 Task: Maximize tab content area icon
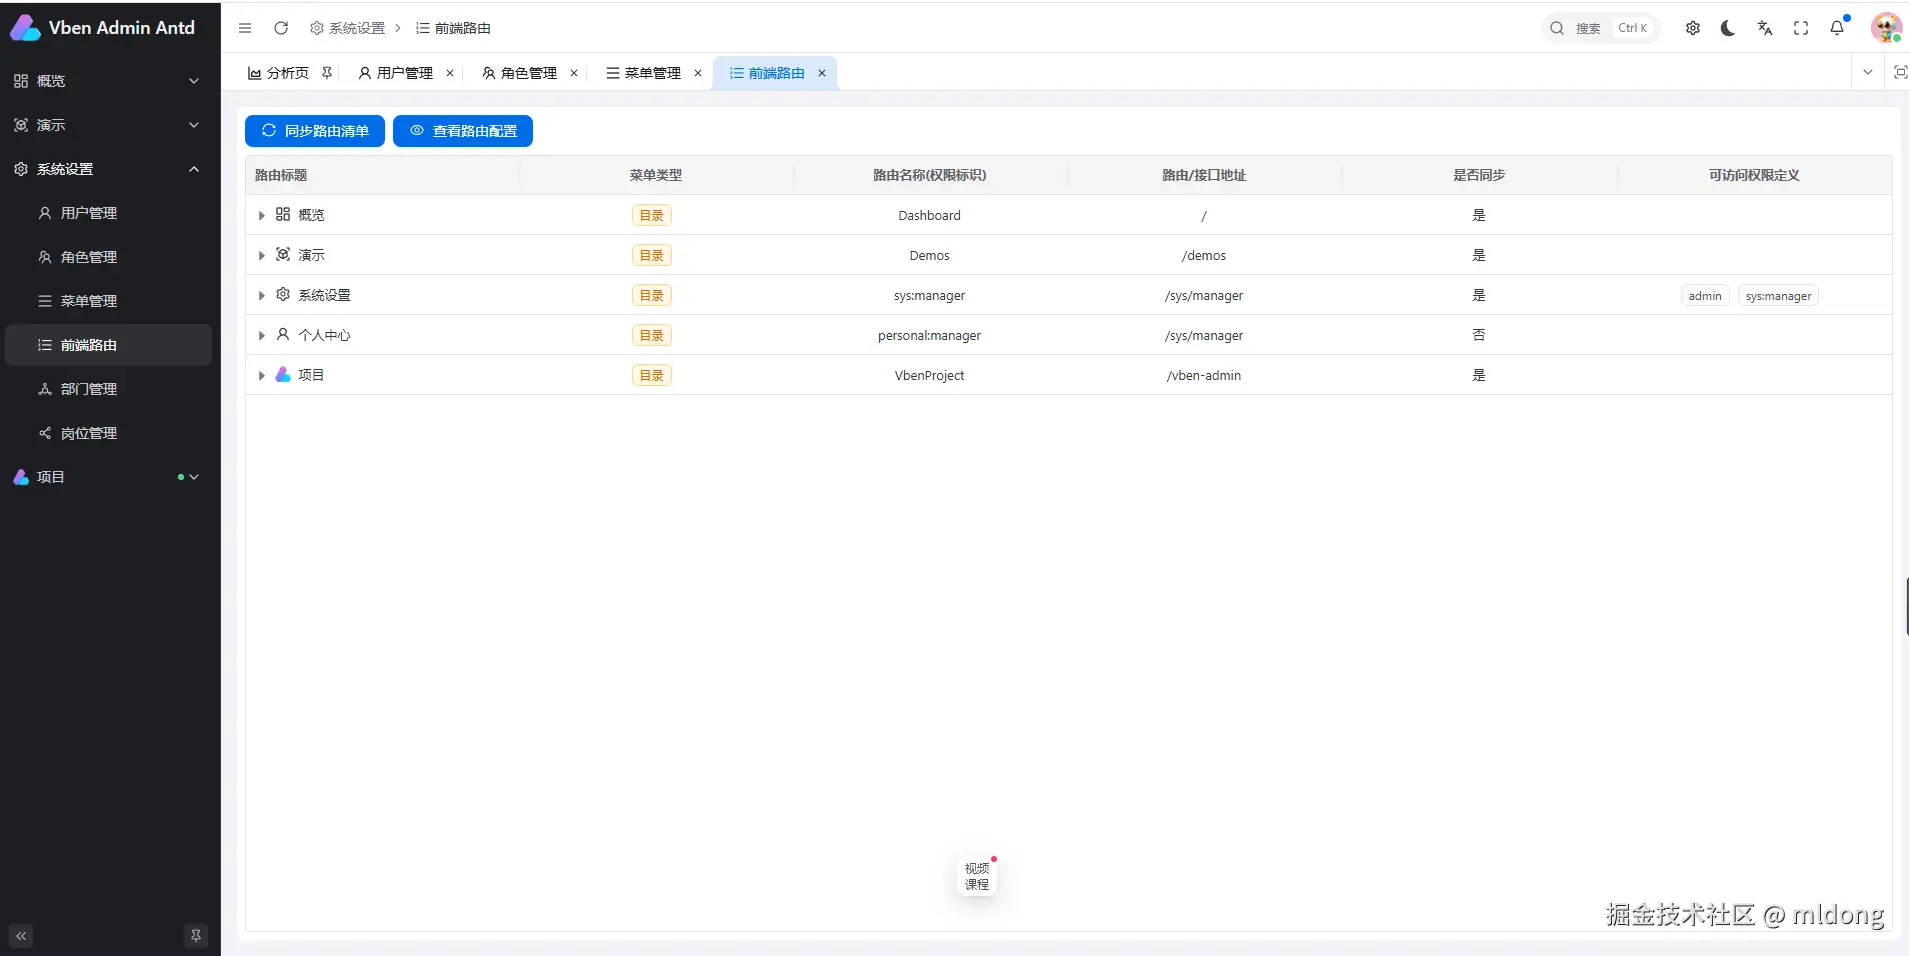[1900, 72]
